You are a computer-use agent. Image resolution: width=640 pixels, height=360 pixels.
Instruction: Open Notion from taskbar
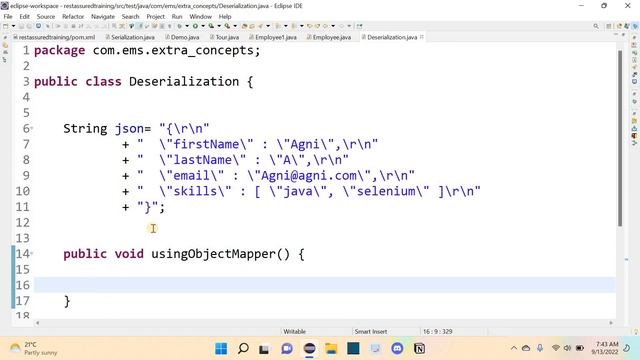419,349
